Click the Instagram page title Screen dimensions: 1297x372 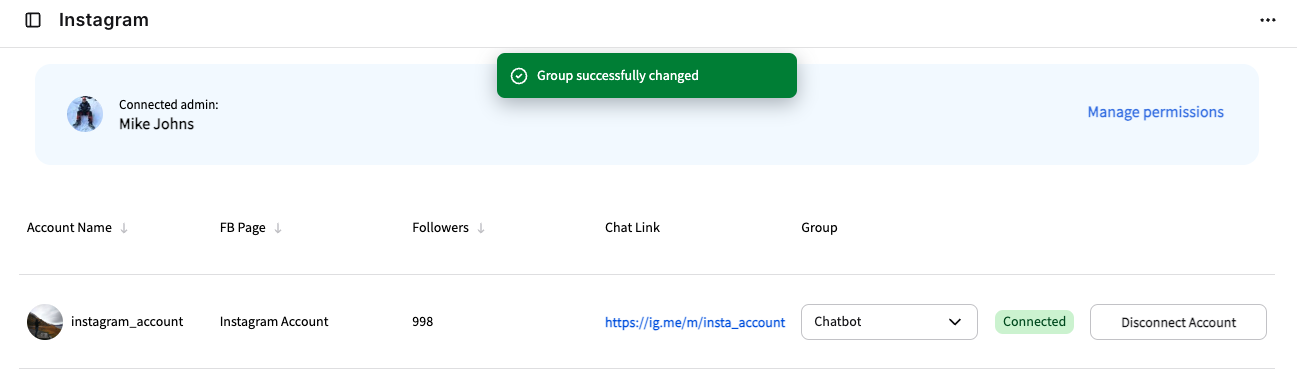(104, 20)
